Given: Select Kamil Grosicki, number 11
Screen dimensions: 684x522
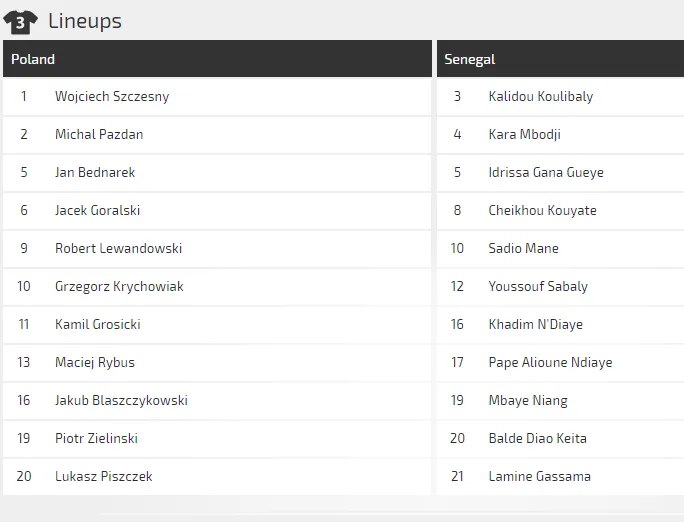Looking at the screenshot, I should point(98,325).
